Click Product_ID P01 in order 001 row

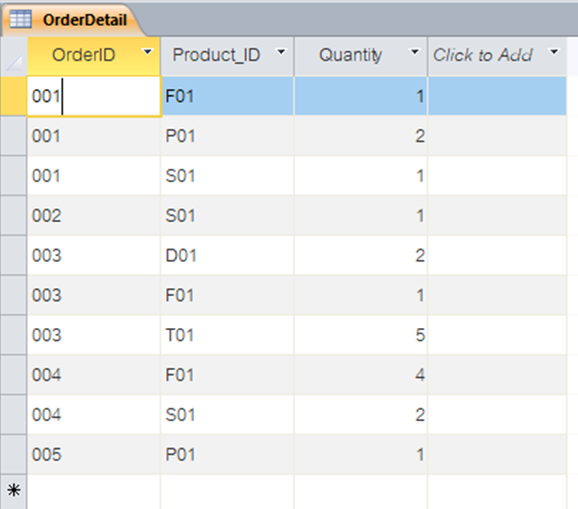[x=227, y=136]
